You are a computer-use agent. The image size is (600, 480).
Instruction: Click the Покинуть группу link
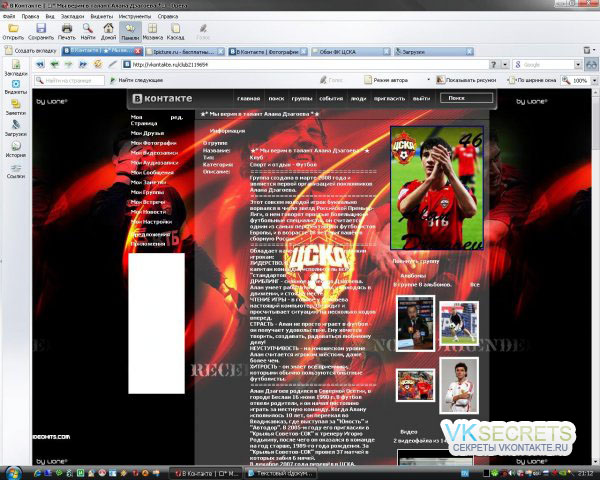tap(416, 261)
